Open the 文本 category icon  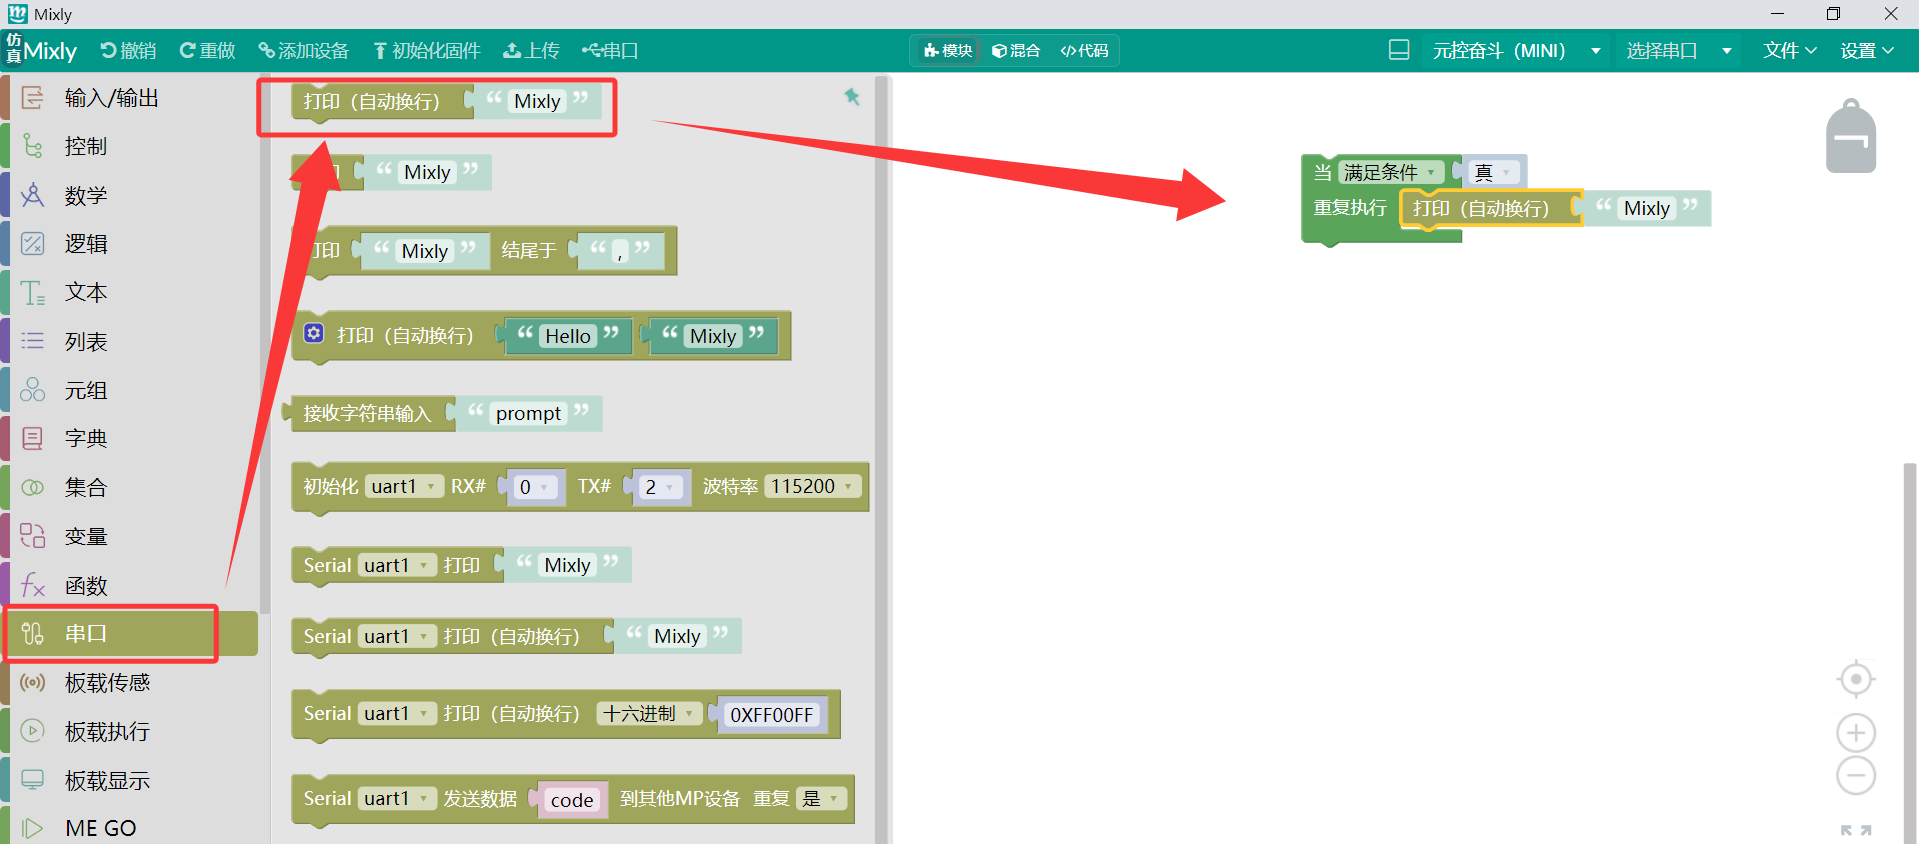(x=33, y=292)
